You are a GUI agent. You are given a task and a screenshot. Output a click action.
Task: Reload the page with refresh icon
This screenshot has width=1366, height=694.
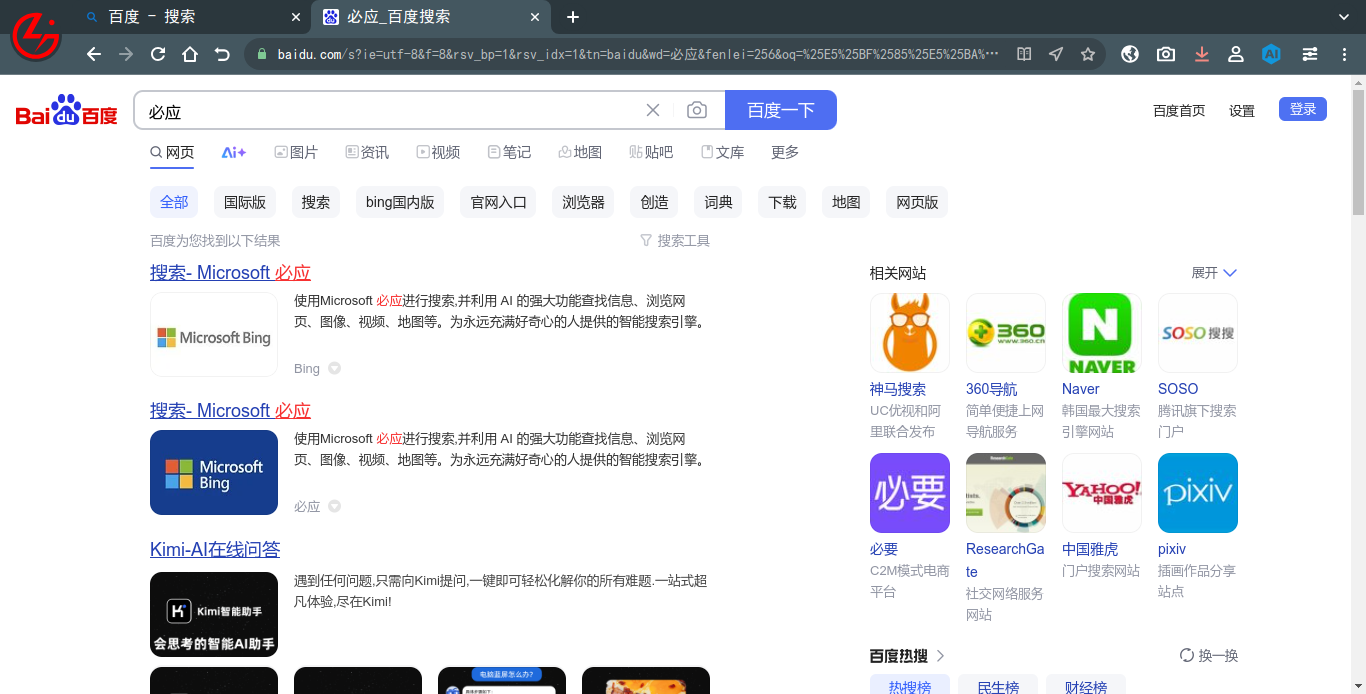point(158,54)
